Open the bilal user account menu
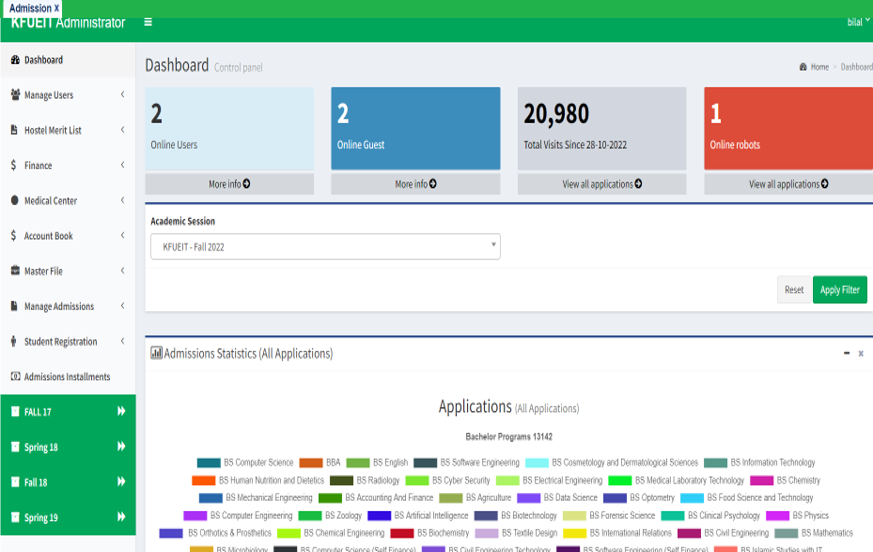 [x=858, y=22]
